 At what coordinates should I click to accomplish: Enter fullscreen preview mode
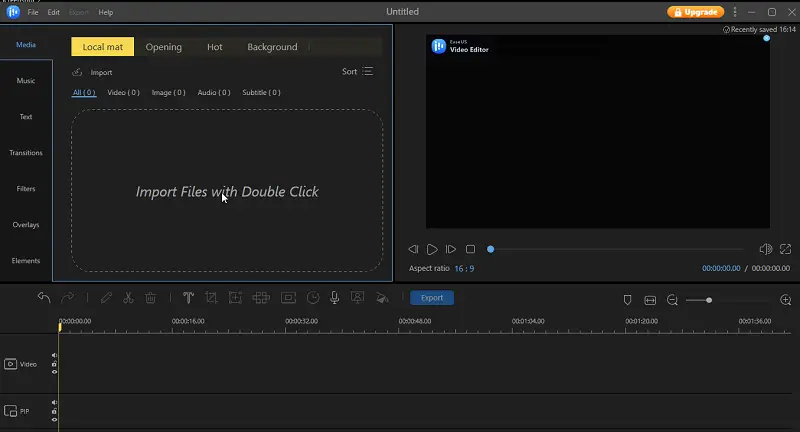(785, 249)
